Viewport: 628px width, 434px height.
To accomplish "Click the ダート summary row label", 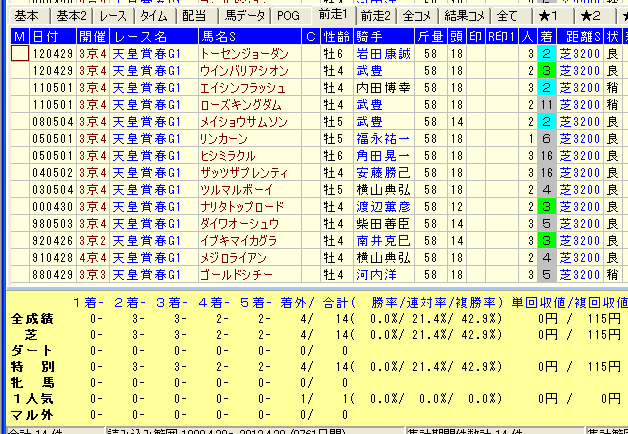I will coord(31,351).
